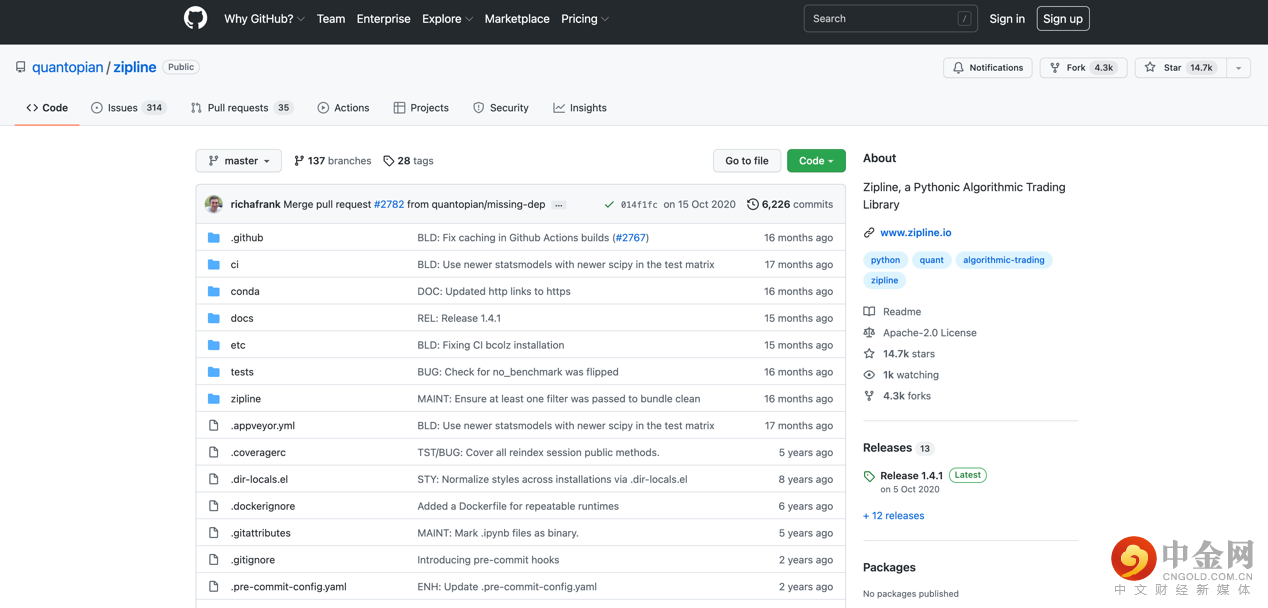Select the Code tab

pos(47,108)
